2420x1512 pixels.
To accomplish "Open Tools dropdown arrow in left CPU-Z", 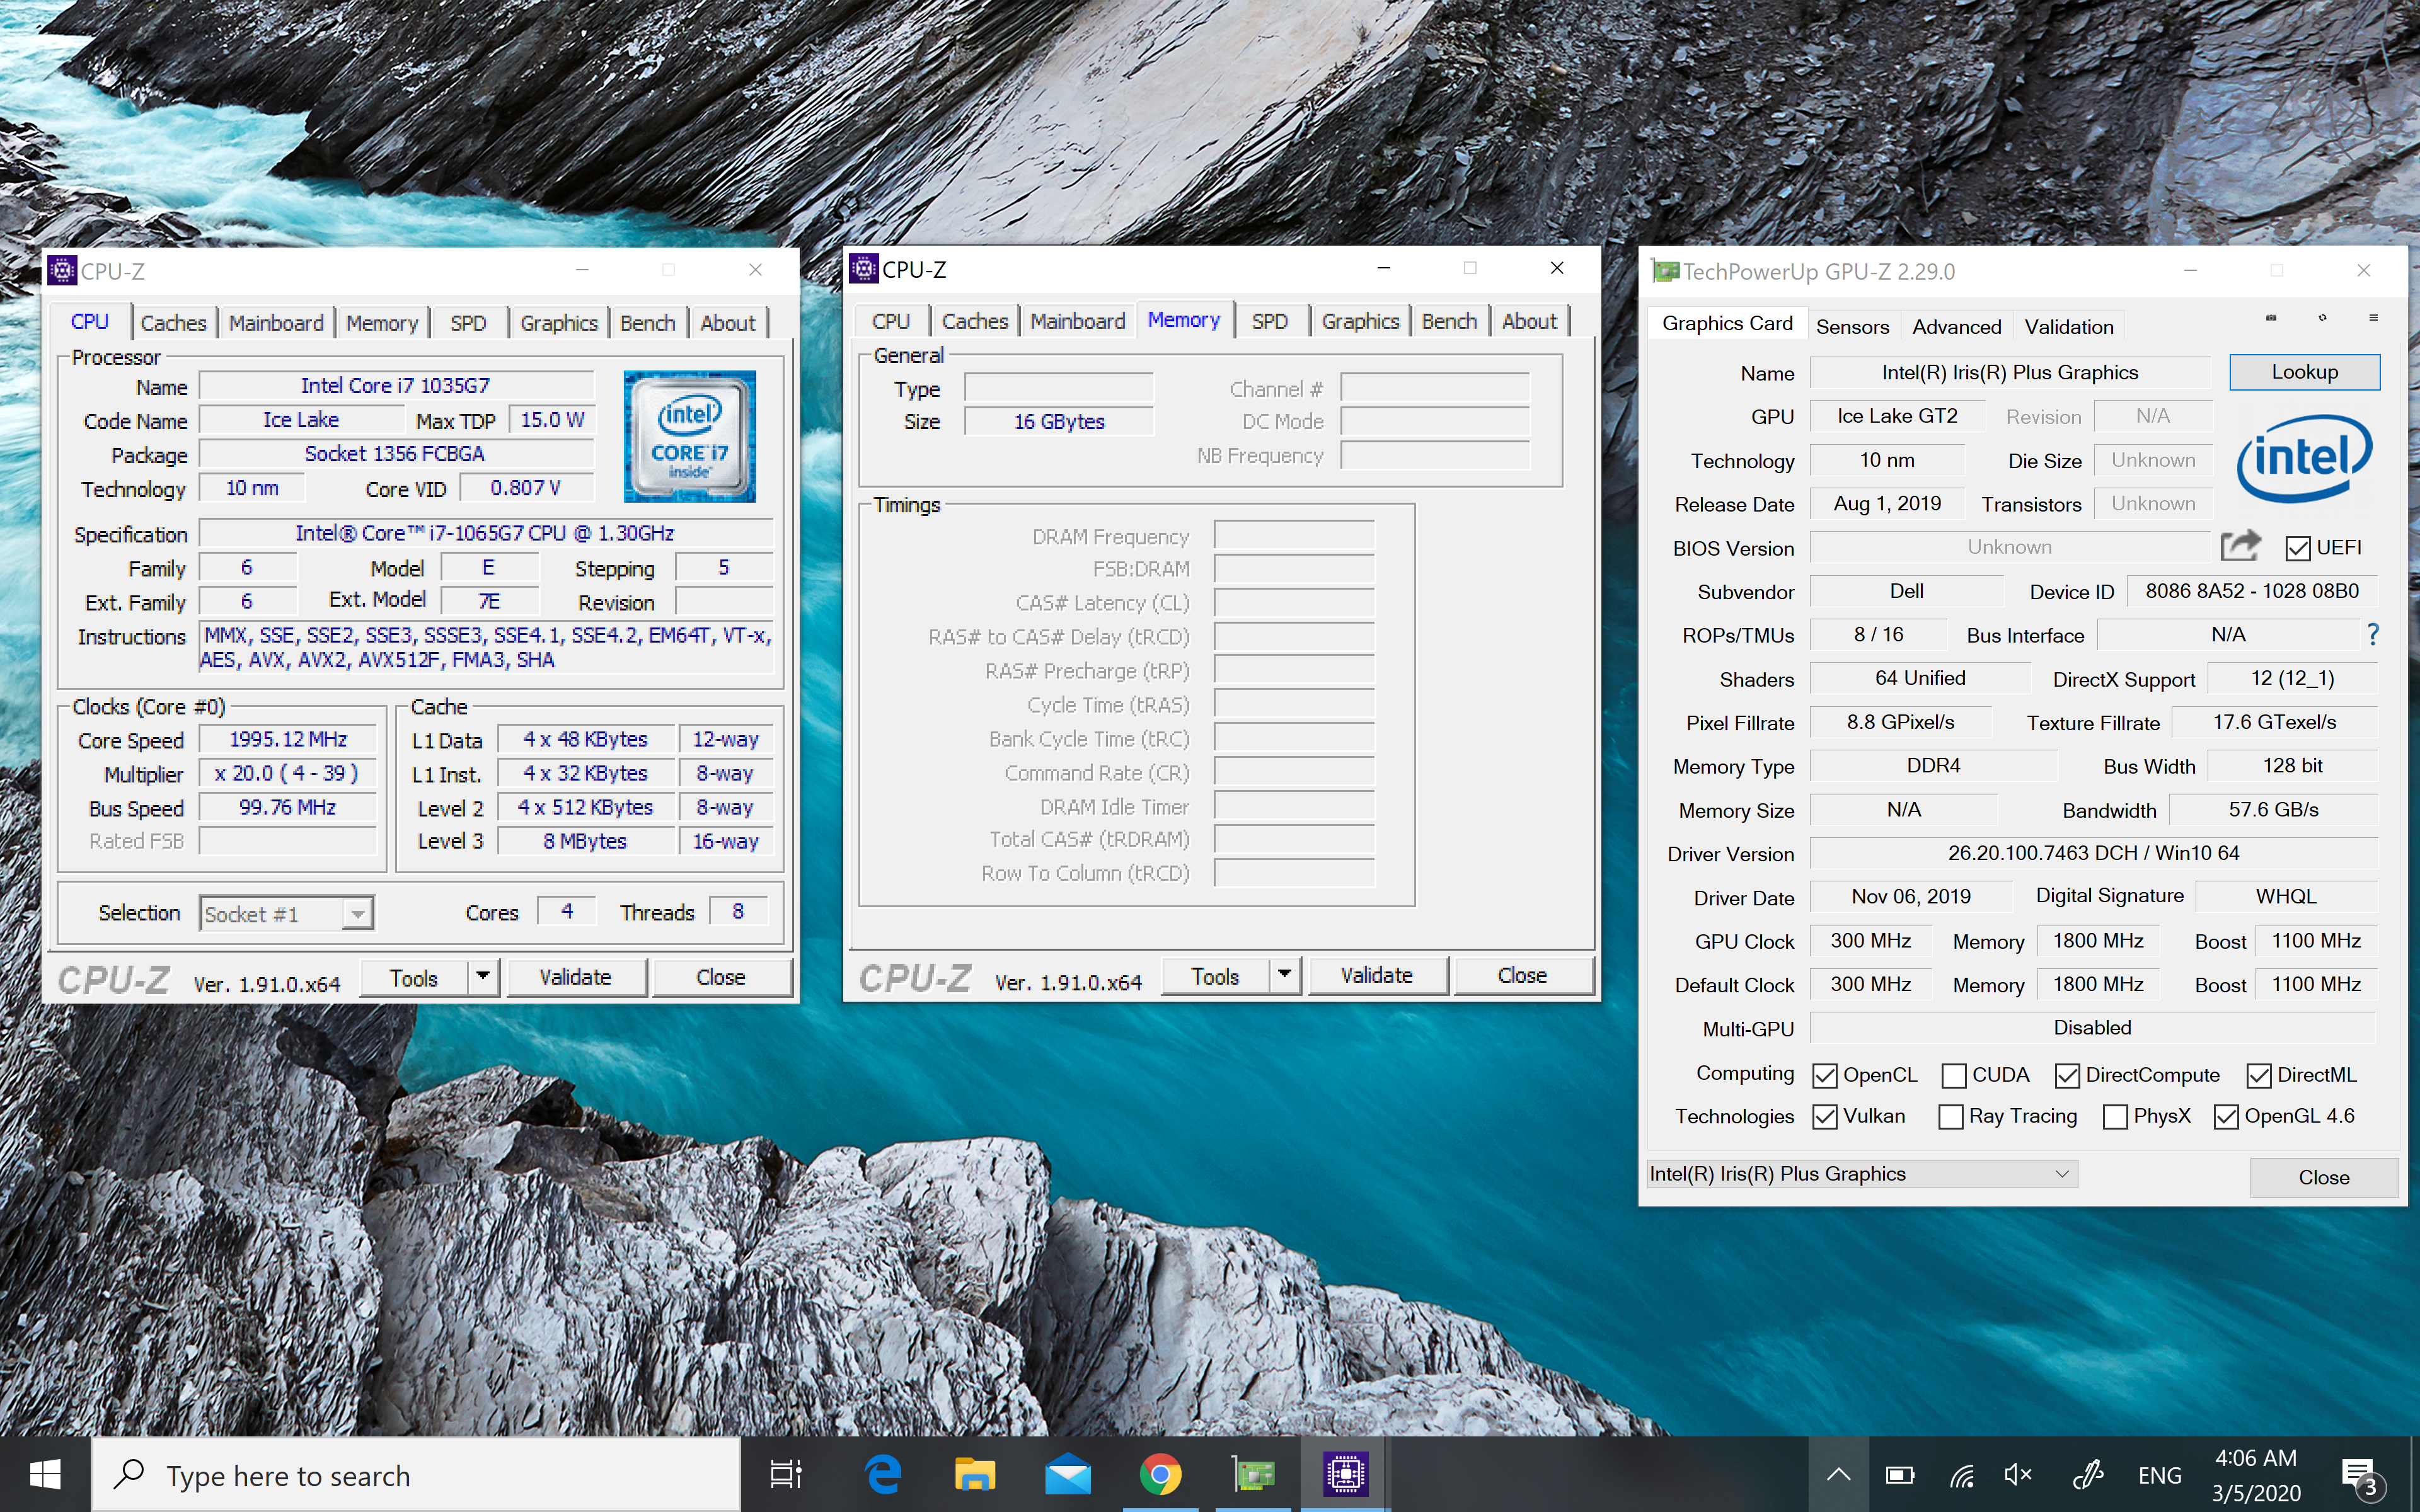I will point(483,976).
